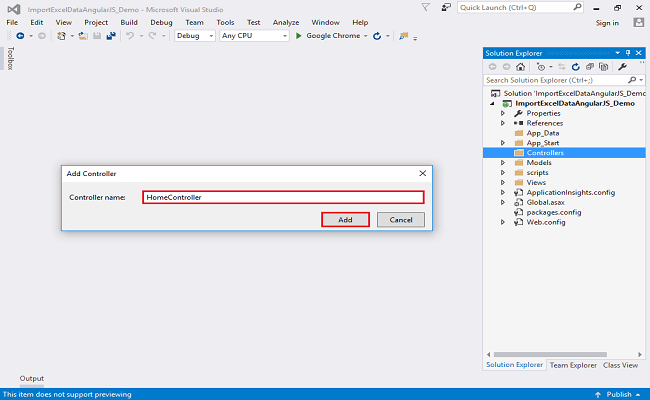This screenshot has height=400, width=650.
Task: Click the Solution Explorer Forward arrow icon
Action: click(x=506, y=67)
